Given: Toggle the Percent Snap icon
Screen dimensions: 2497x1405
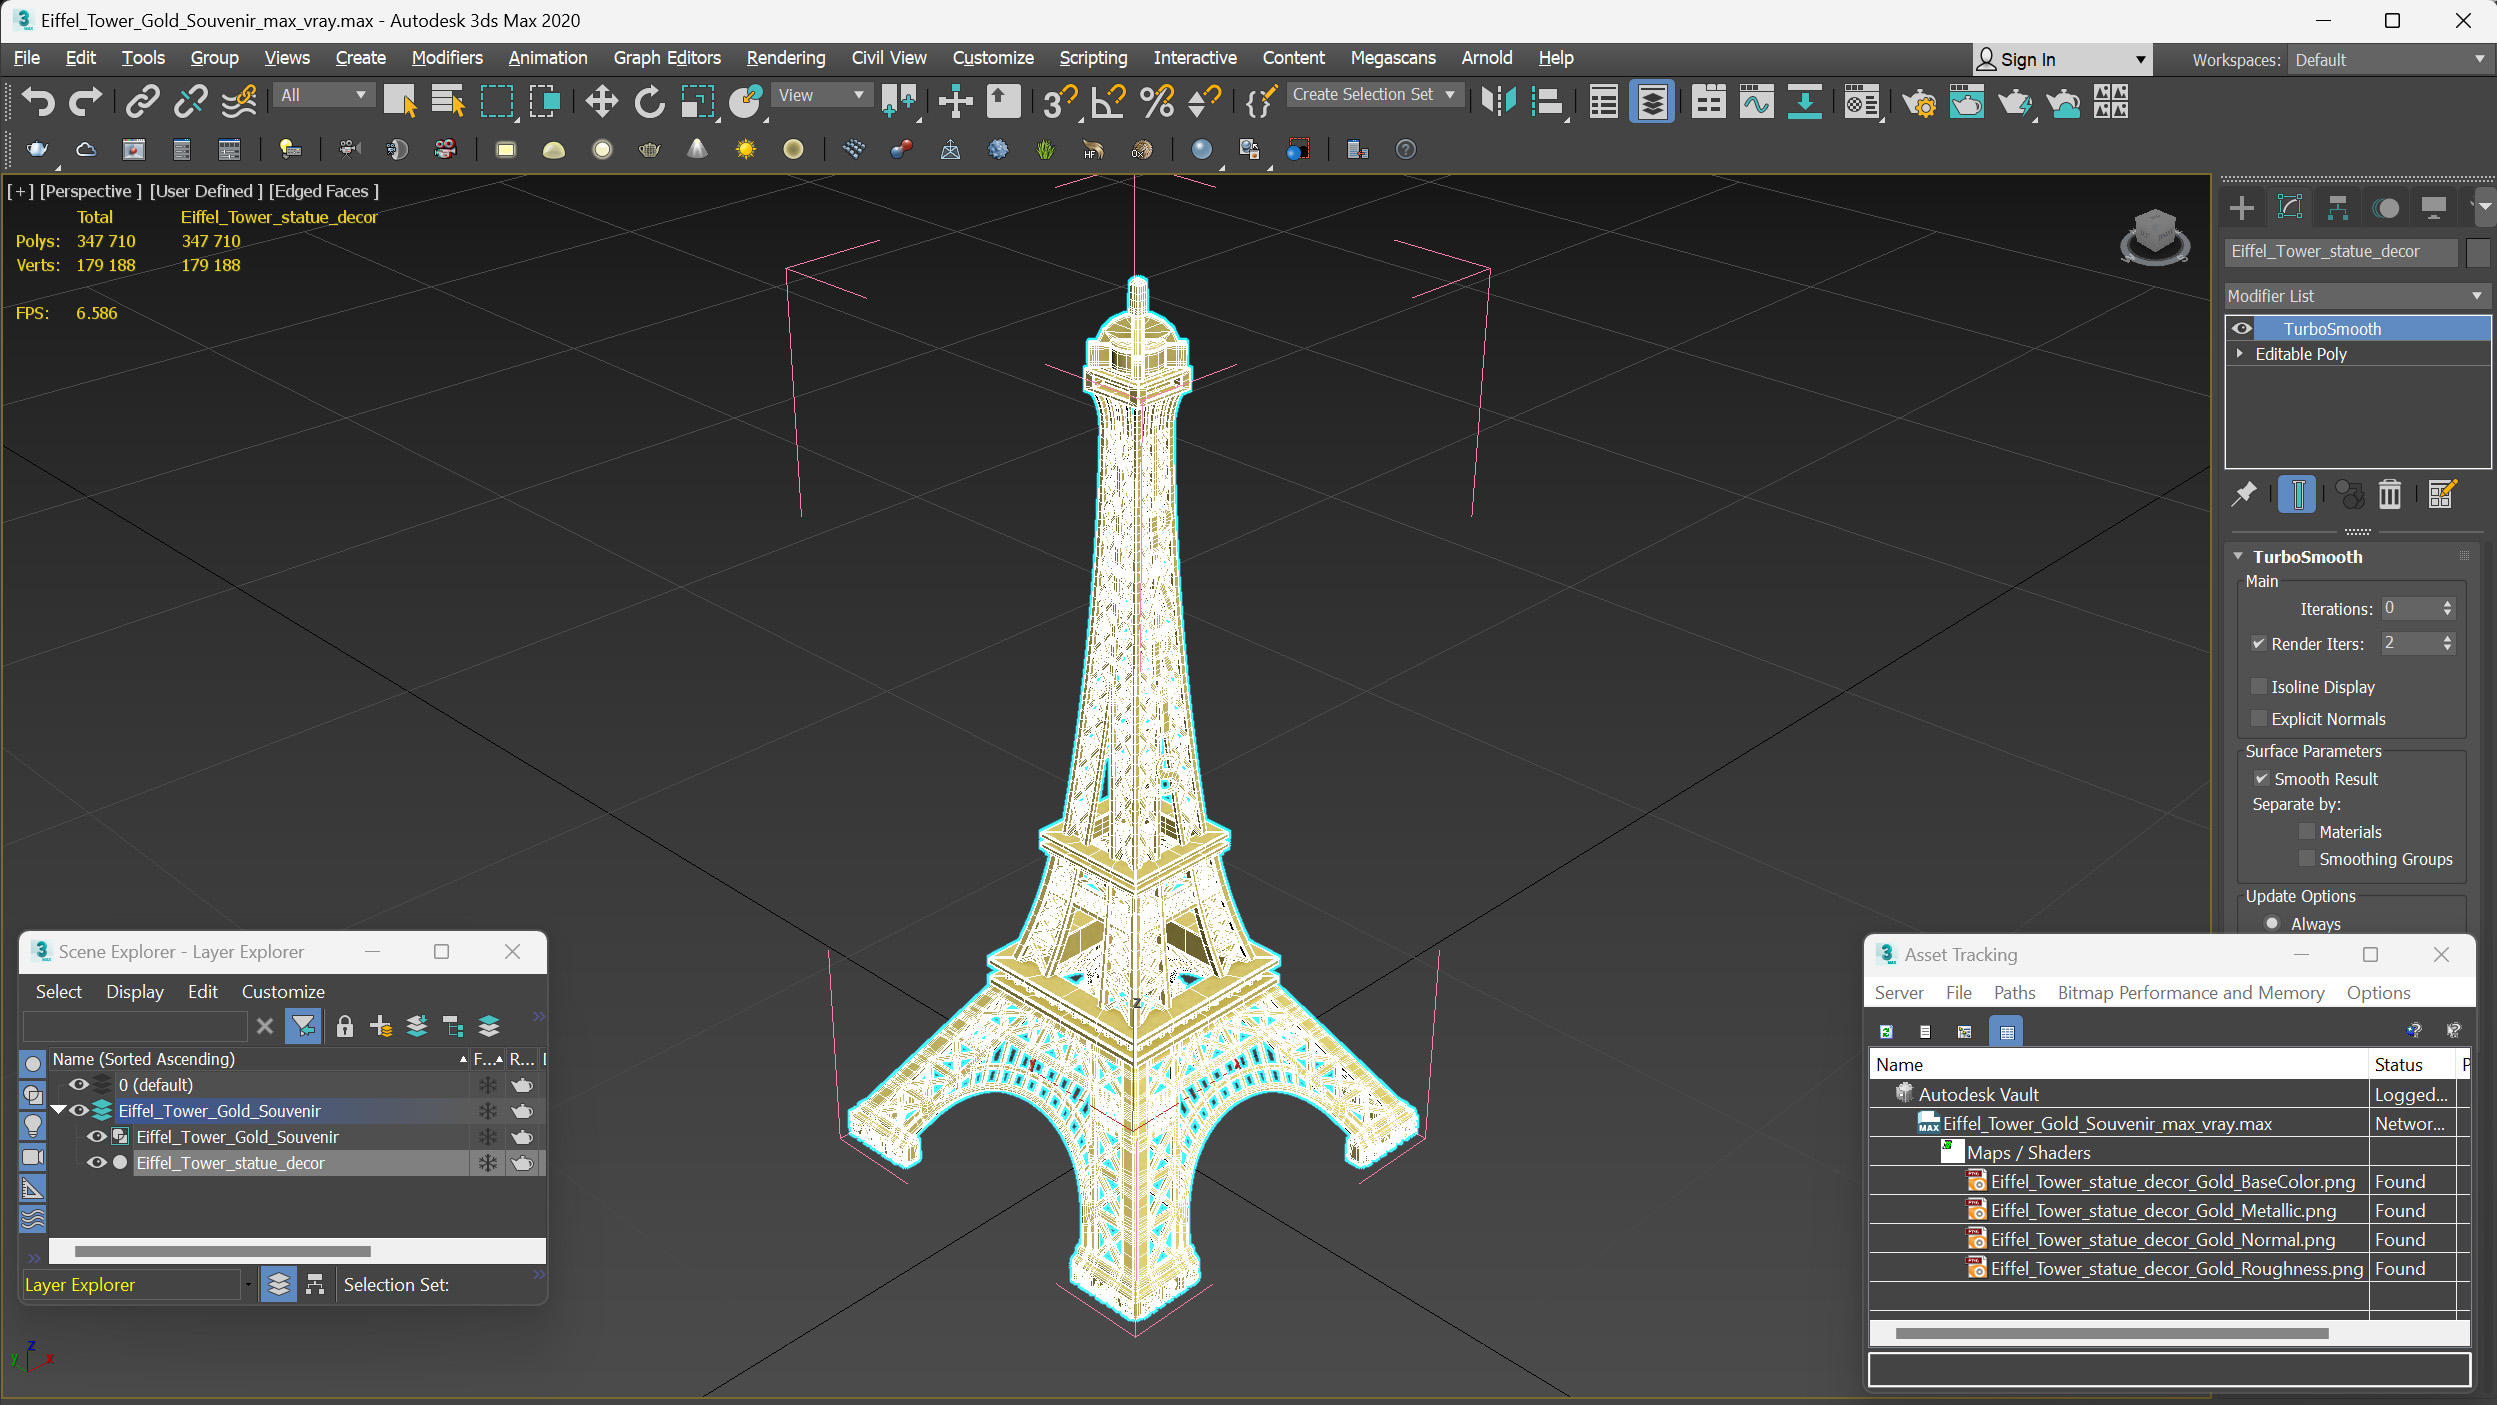Looking at the screenshot, I should click(x=1157, y=101).
